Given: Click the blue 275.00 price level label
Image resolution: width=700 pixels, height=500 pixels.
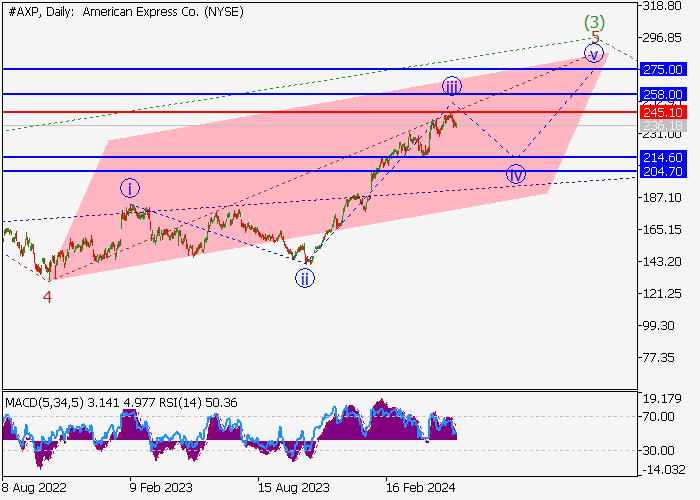Looking at the screenshot, I should click(x=663, y=70).
